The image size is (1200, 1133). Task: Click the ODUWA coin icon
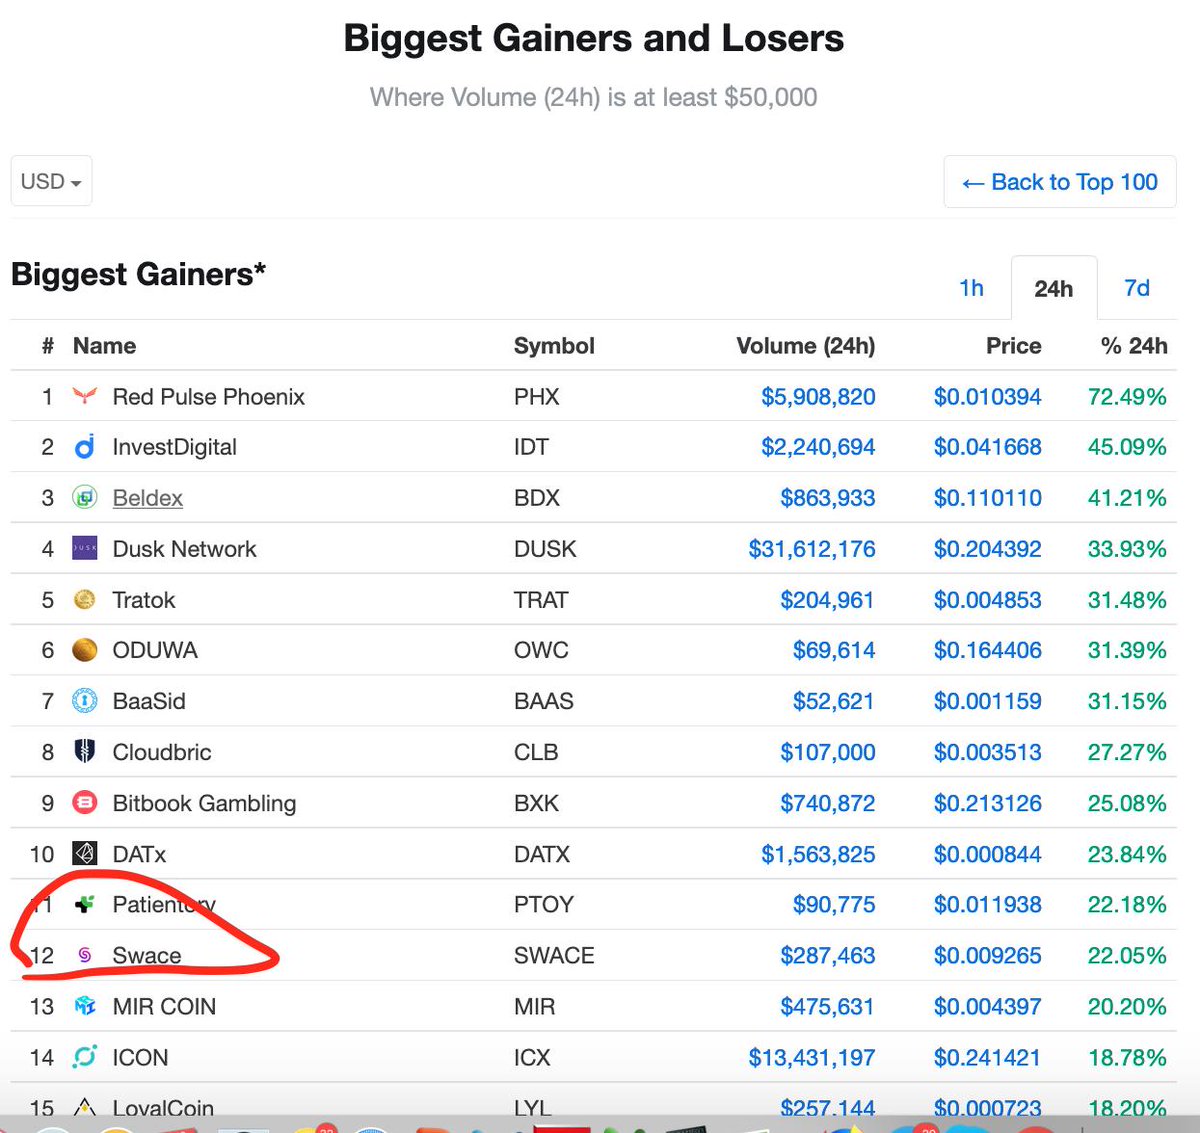85,650
